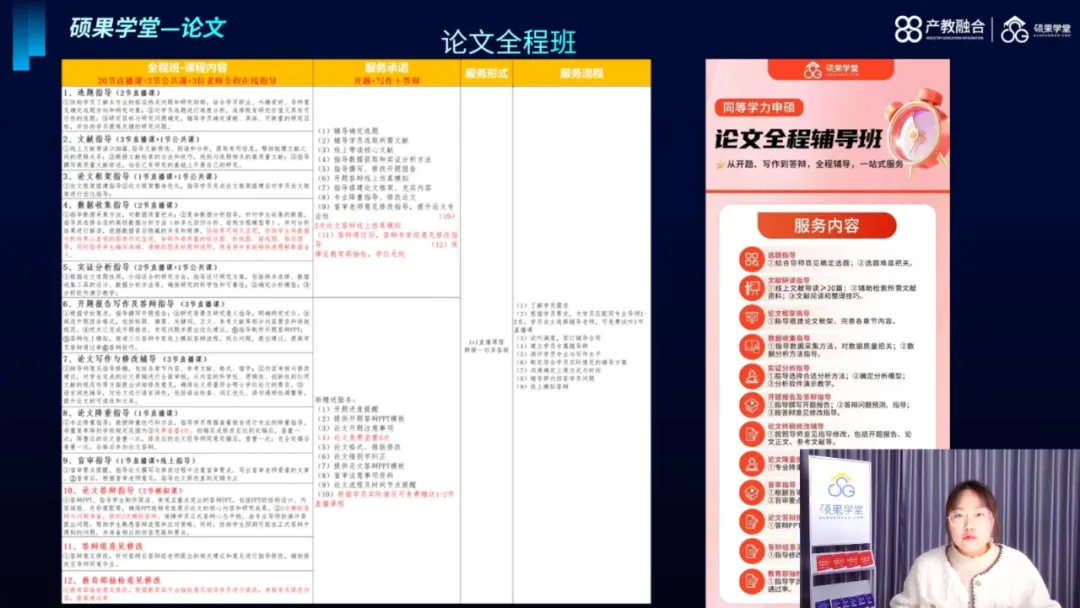Click the alarm clock graphic on the poster
Viewport: 1080px width, 608px height.
coord(917,133)
